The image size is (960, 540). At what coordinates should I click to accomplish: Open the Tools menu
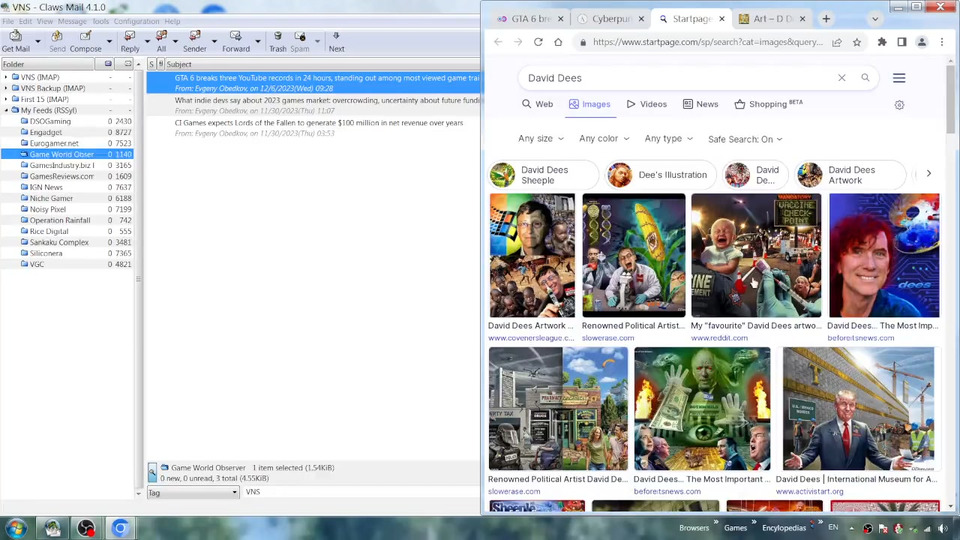coord(100,21)
